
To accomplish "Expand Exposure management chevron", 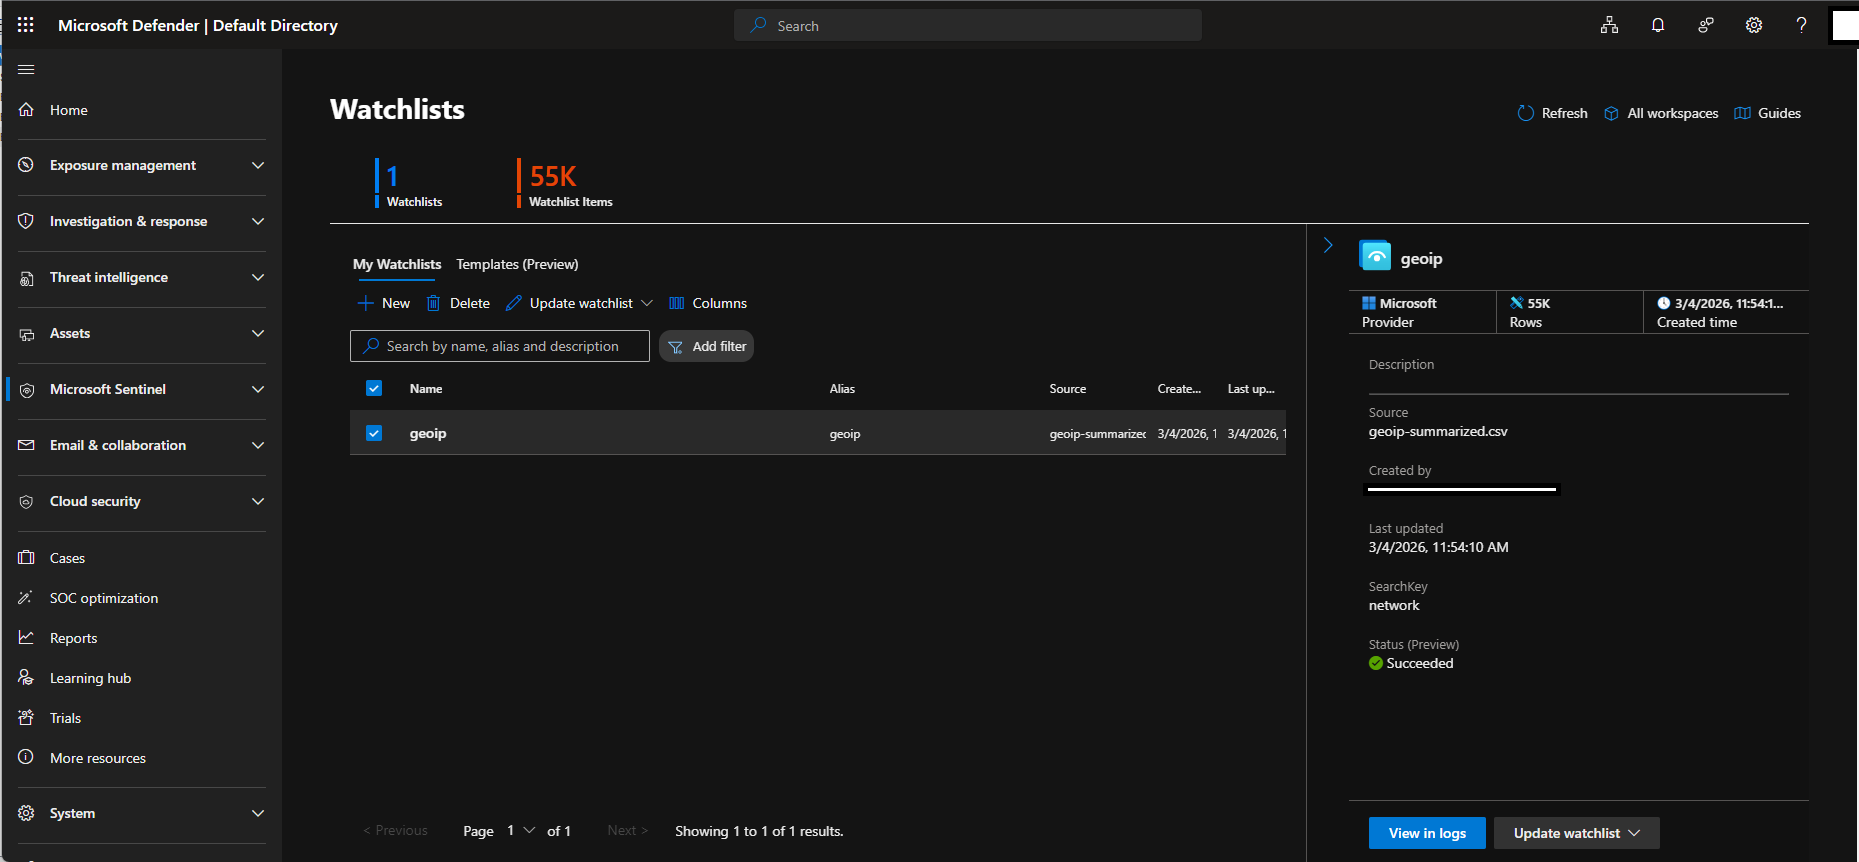I will (x=258, y=165).
